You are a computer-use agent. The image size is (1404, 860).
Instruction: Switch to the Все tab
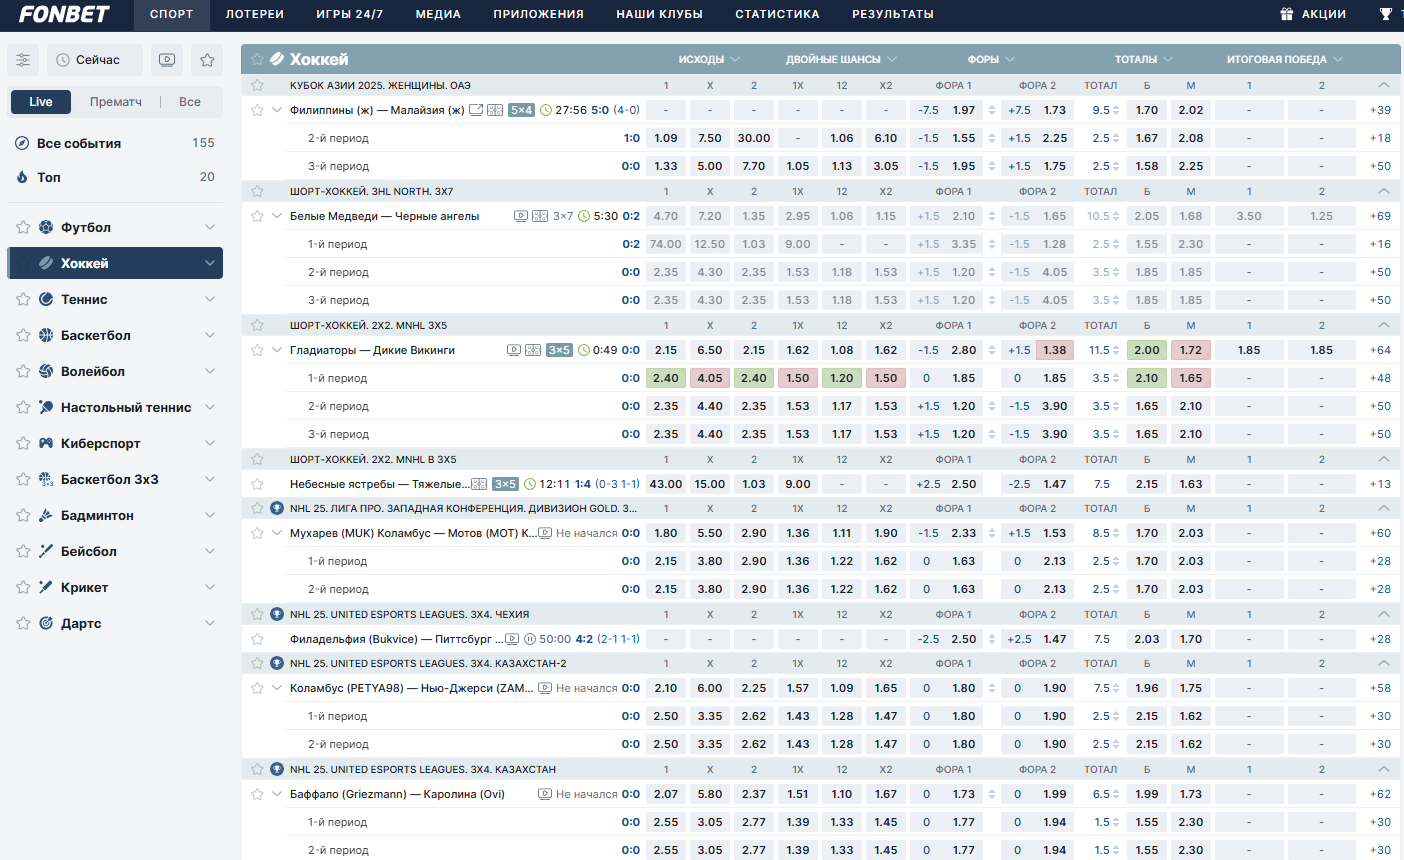point(190,102)
